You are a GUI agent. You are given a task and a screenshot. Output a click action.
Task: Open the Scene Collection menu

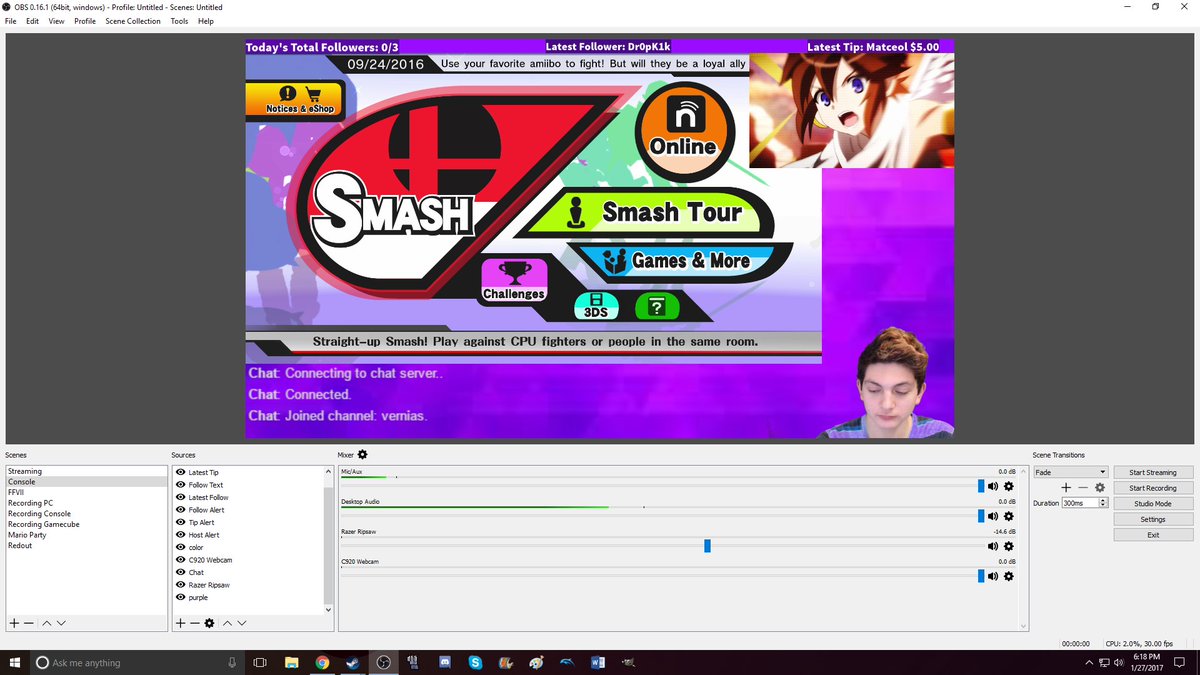click(133, 21)
